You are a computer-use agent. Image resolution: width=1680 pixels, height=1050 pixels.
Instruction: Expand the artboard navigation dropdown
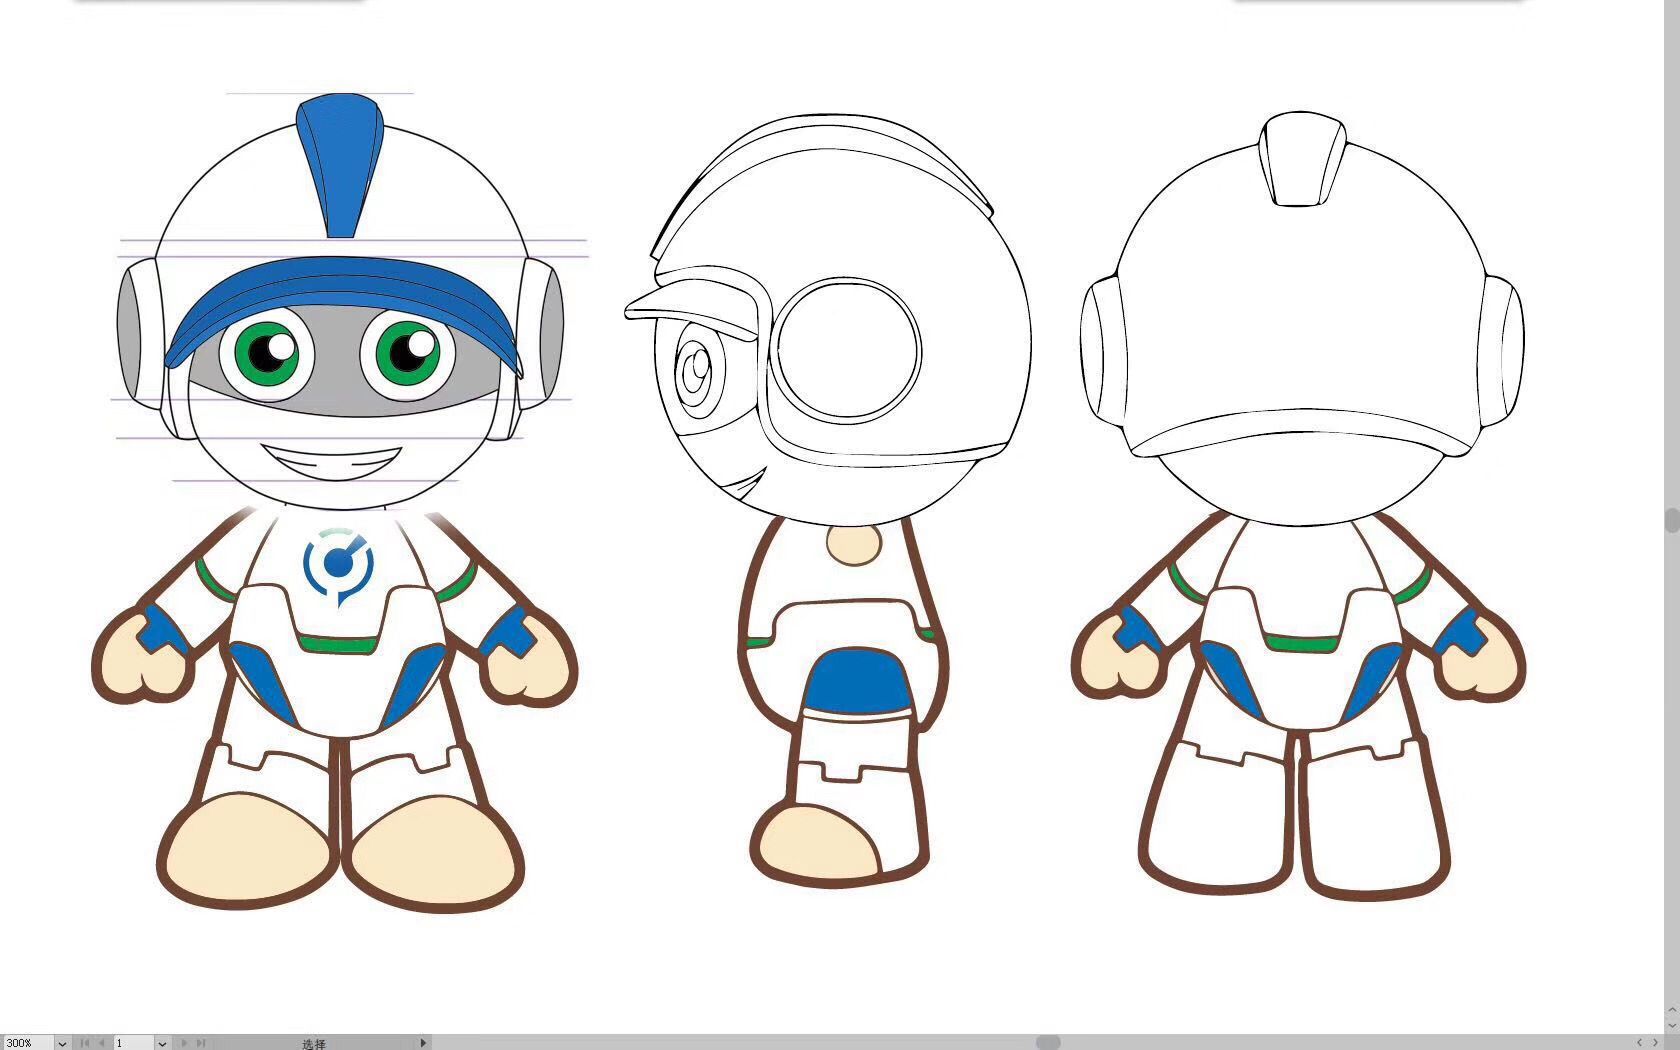(x=162, y=1043)
